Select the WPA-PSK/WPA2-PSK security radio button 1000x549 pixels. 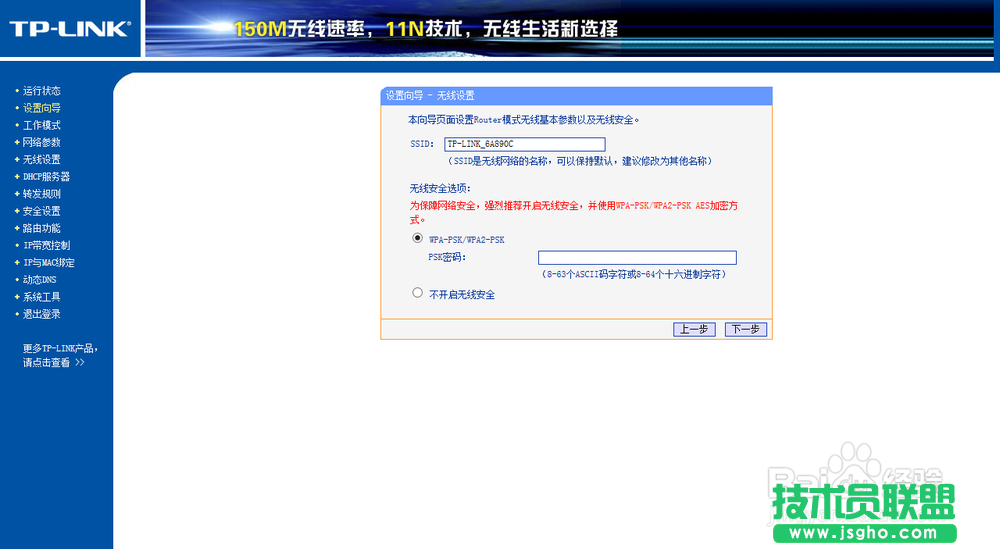(x=418, y=238)
